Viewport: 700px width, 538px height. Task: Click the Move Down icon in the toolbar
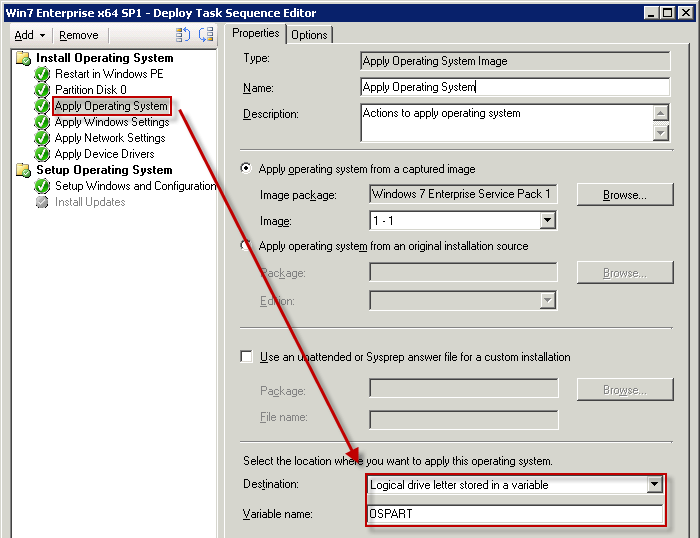(206, 34)
